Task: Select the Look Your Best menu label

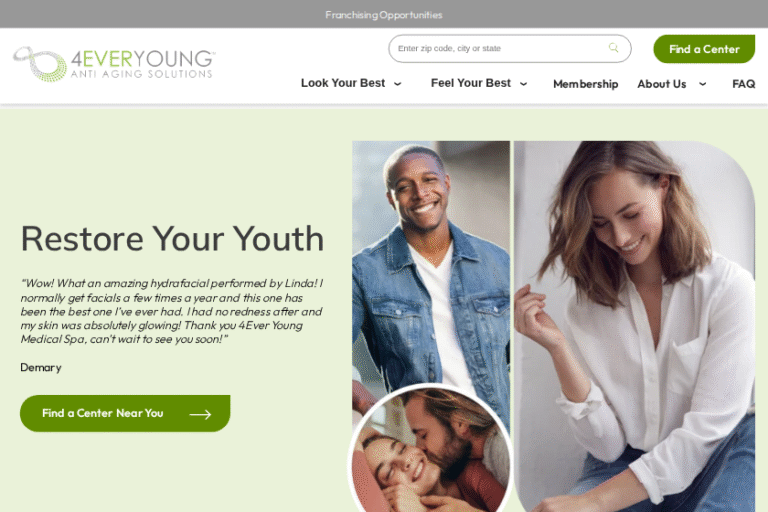Action: [343, 83]
